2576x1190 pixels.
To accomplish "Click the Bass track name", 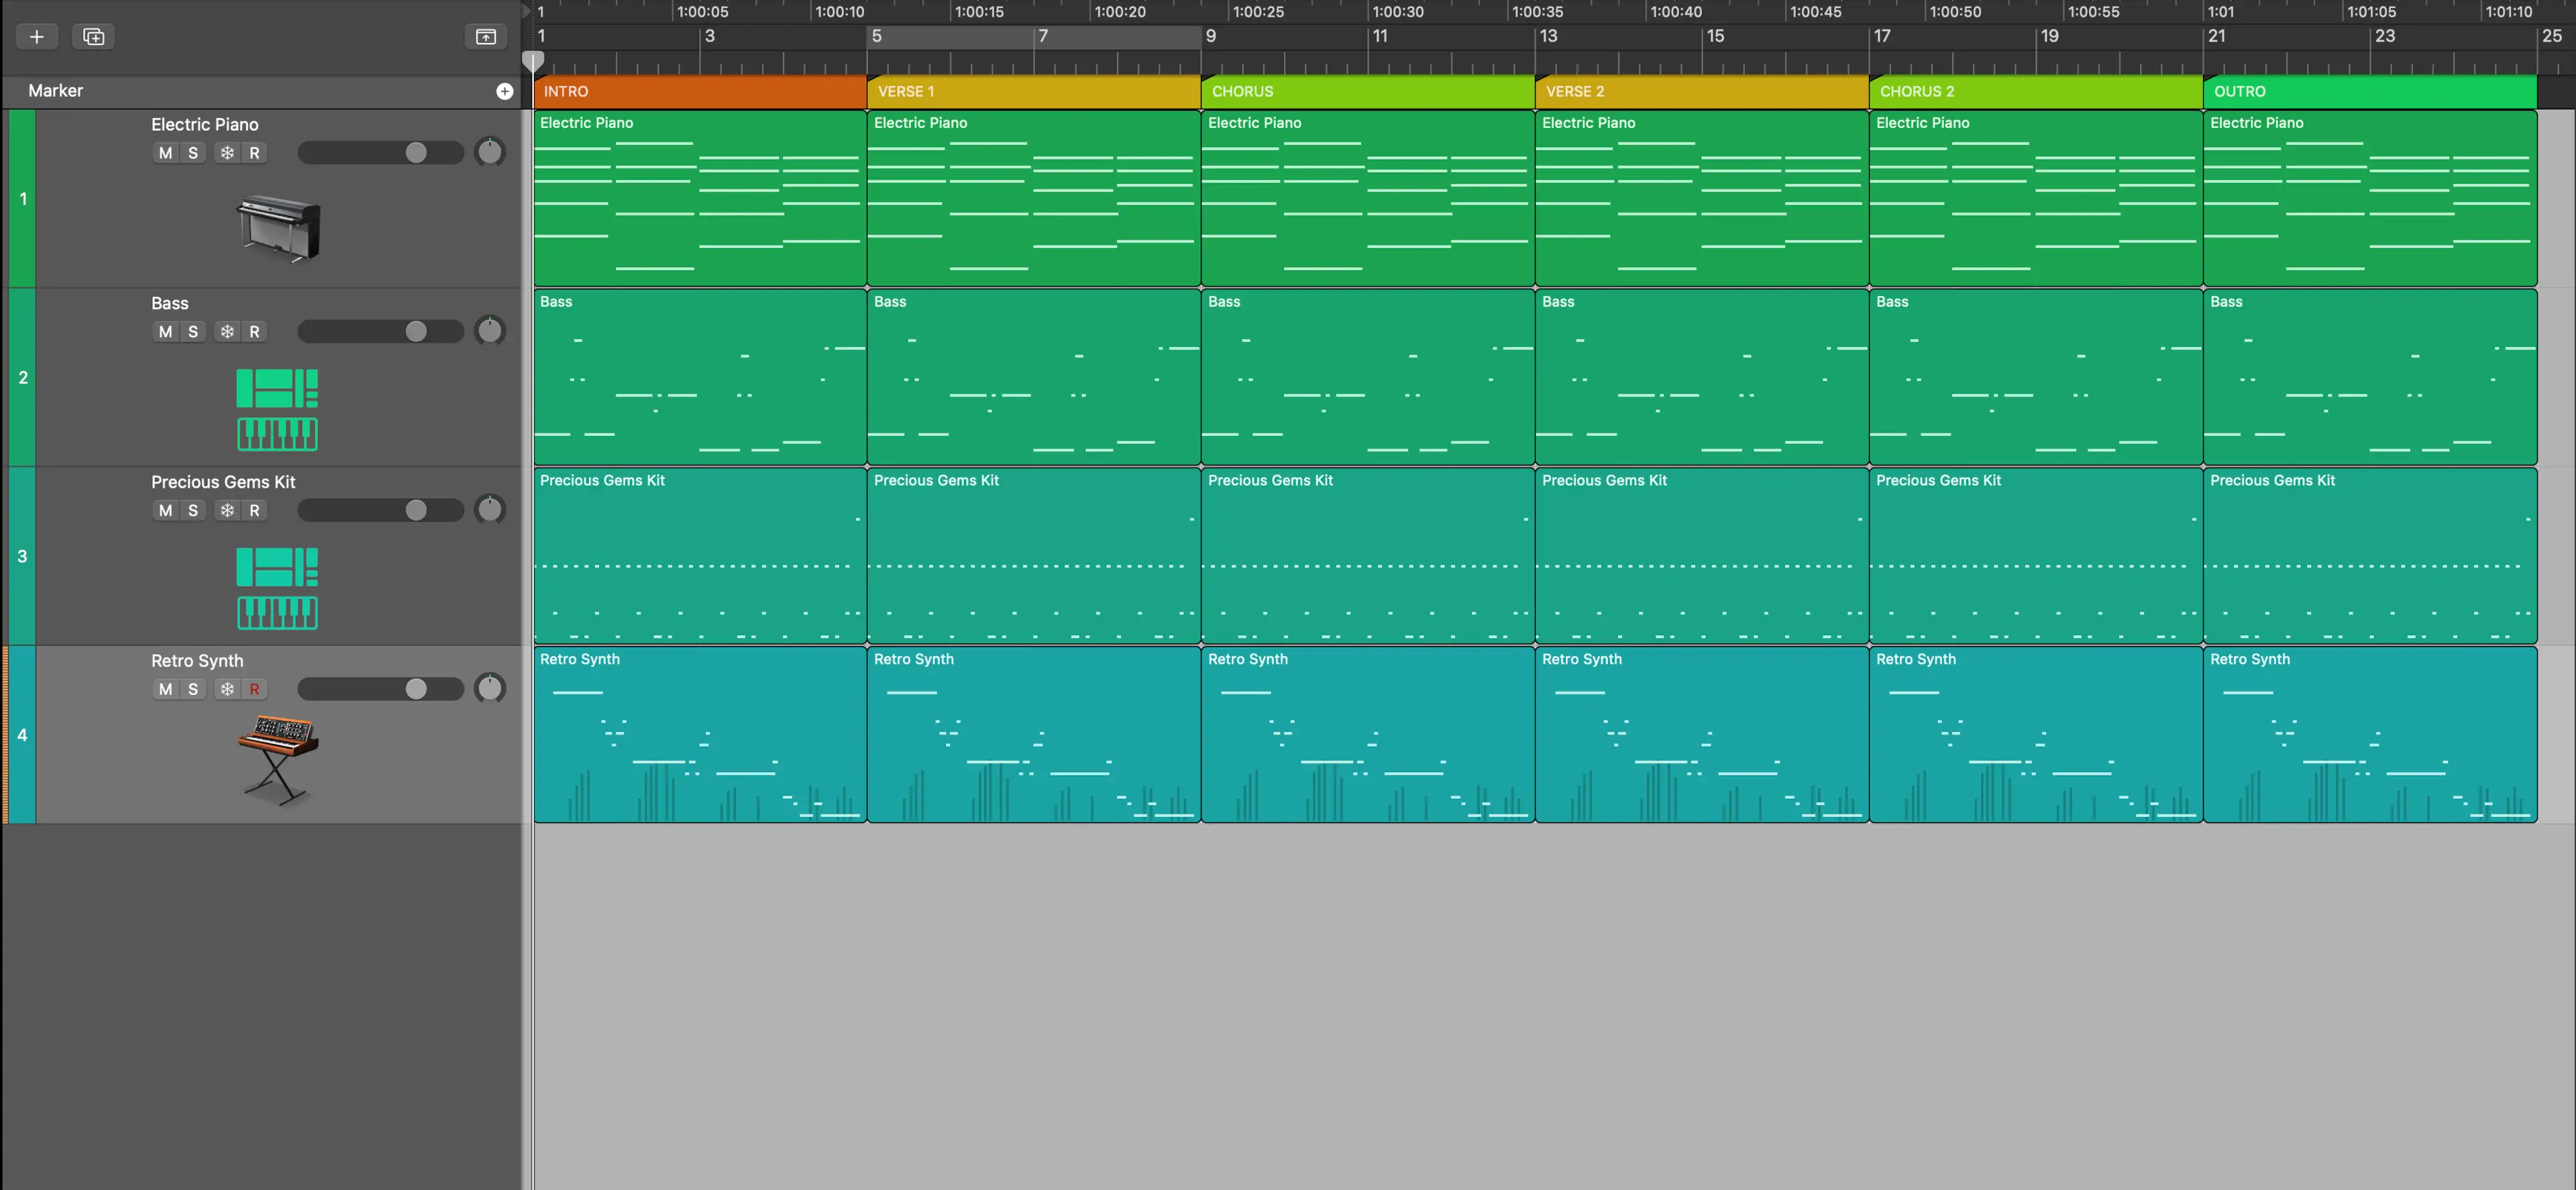I will (170, 303).
